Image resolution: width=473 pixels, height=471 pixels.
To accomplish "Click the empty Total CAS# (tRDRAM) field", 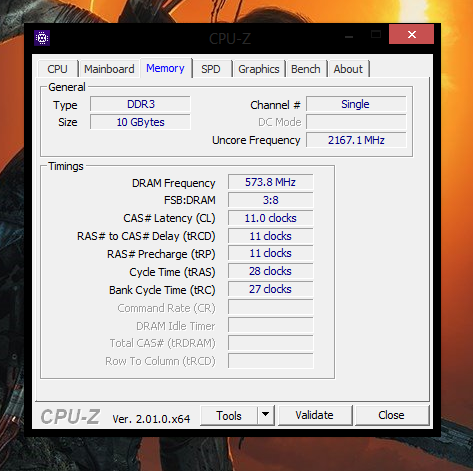I will 271,343.
